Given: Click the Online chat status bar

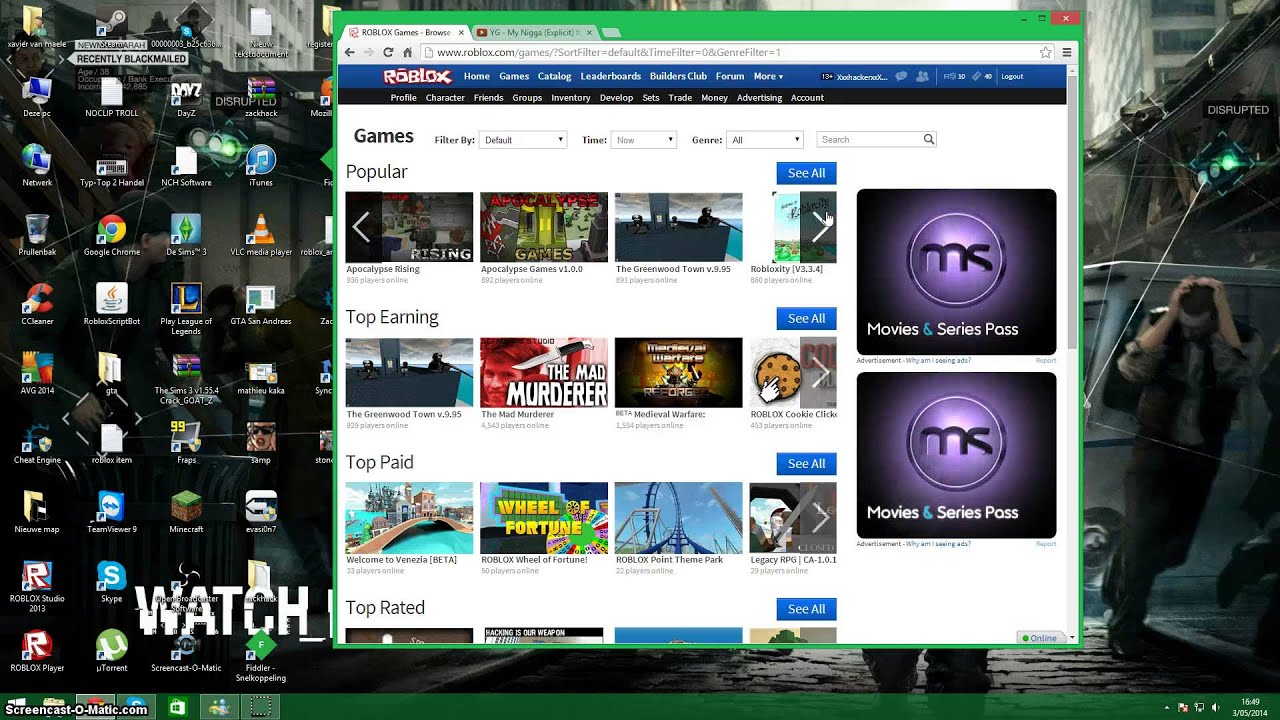Looking at the screenshot, I should (x=1040, y=638).
